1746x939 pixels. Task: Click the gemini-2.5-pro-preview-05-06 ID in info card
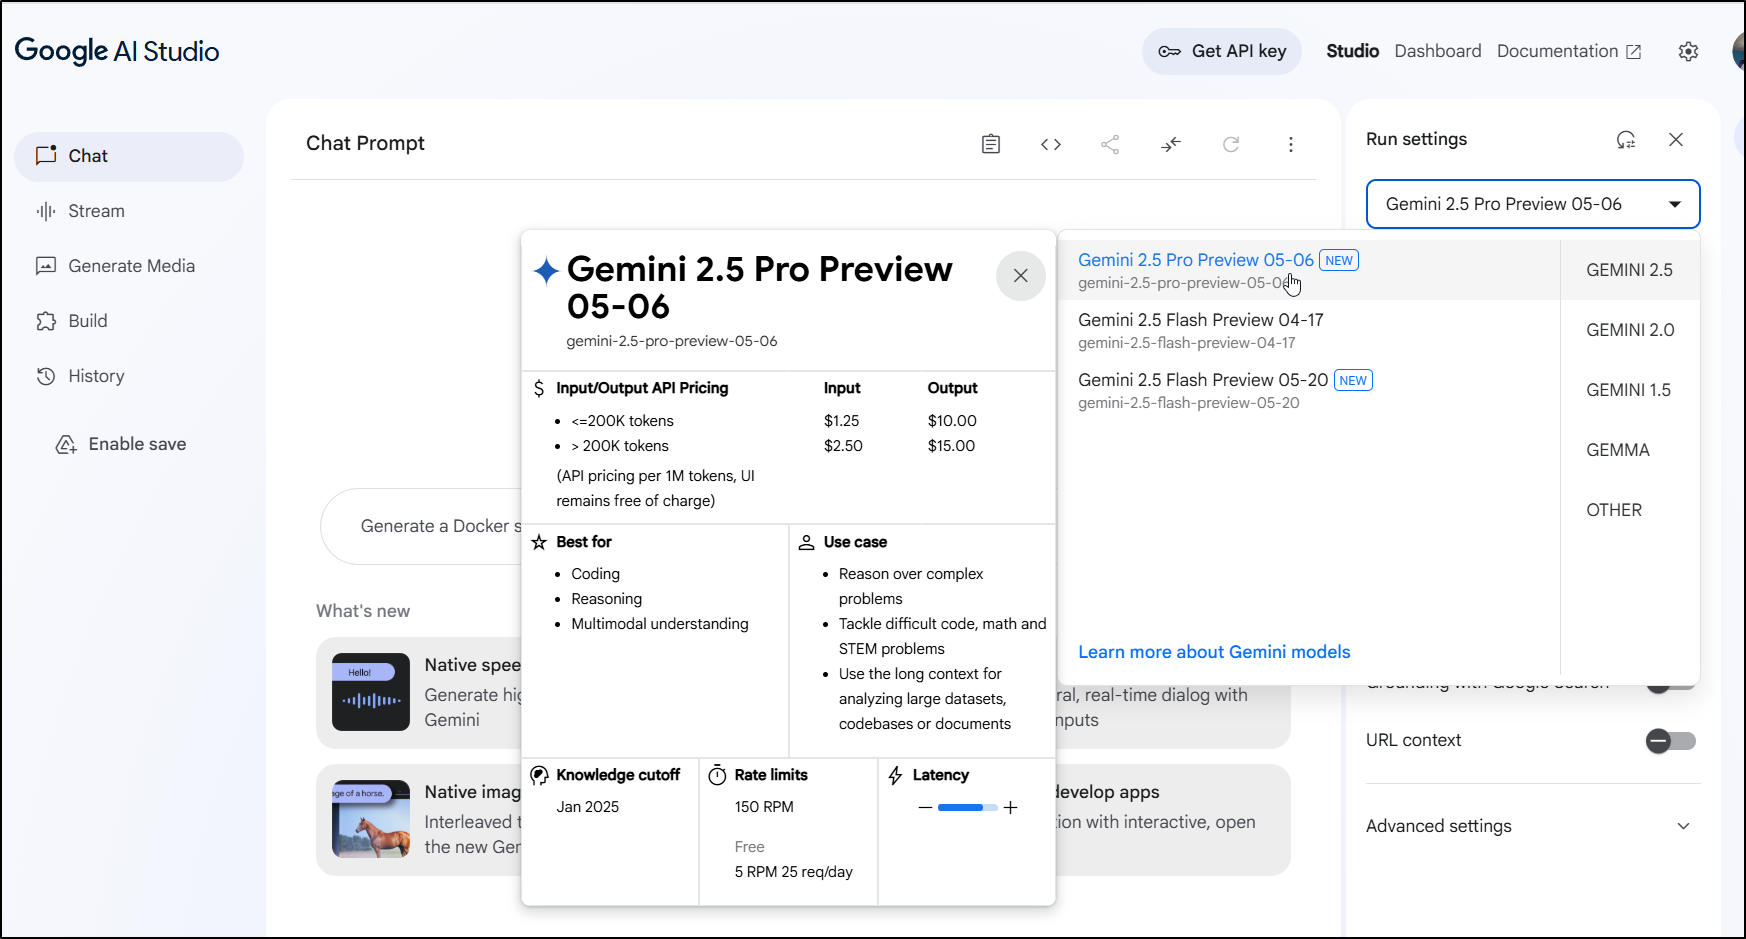pos(672,341)
